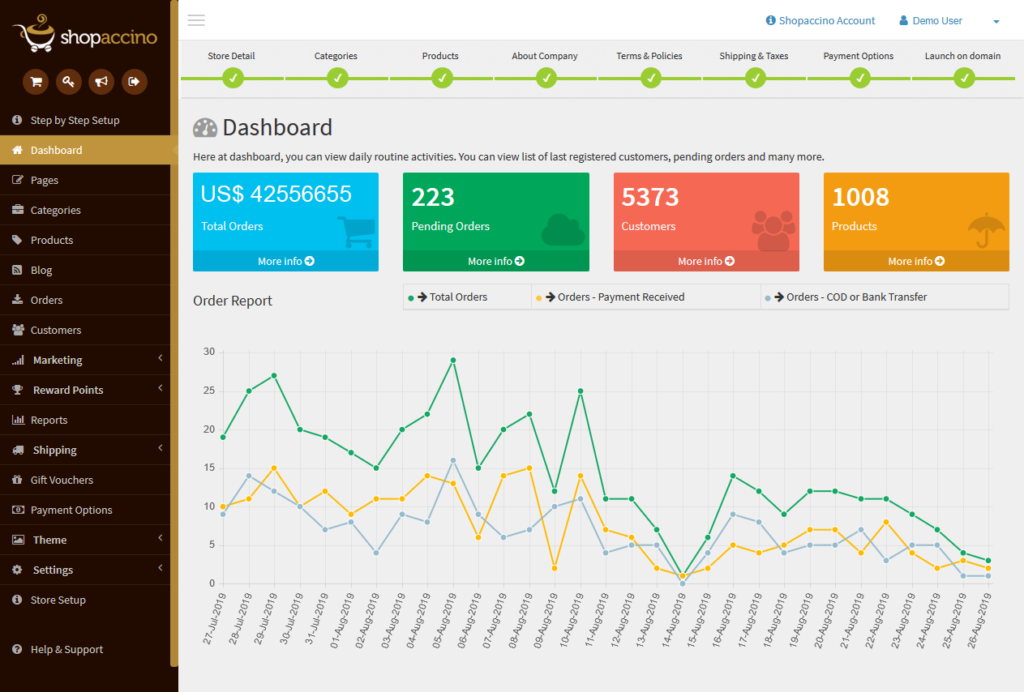Click the checkmark under Payment Options step

coord(858,78)
